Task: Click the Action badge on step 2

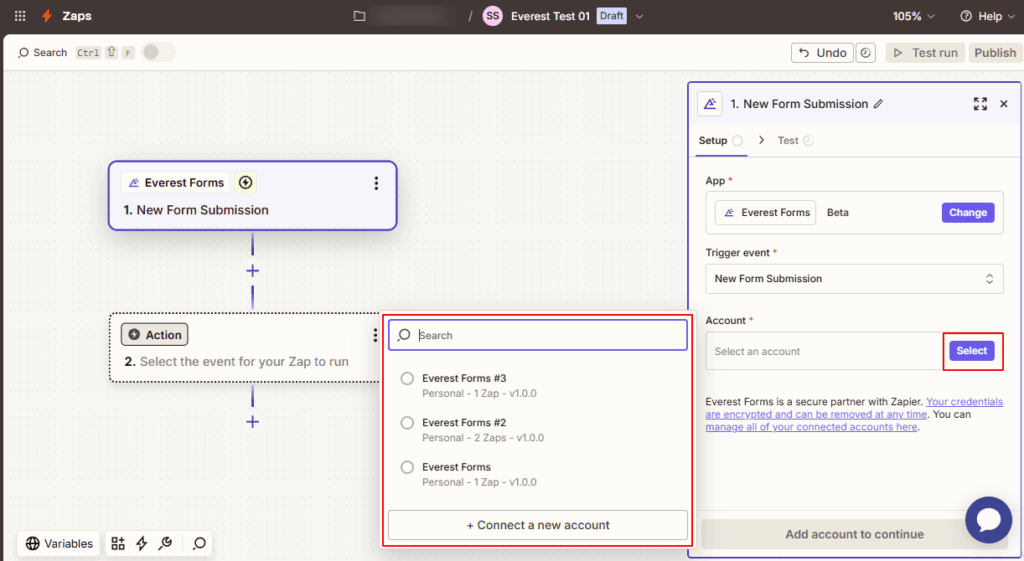Action: [x=155, y=334]
